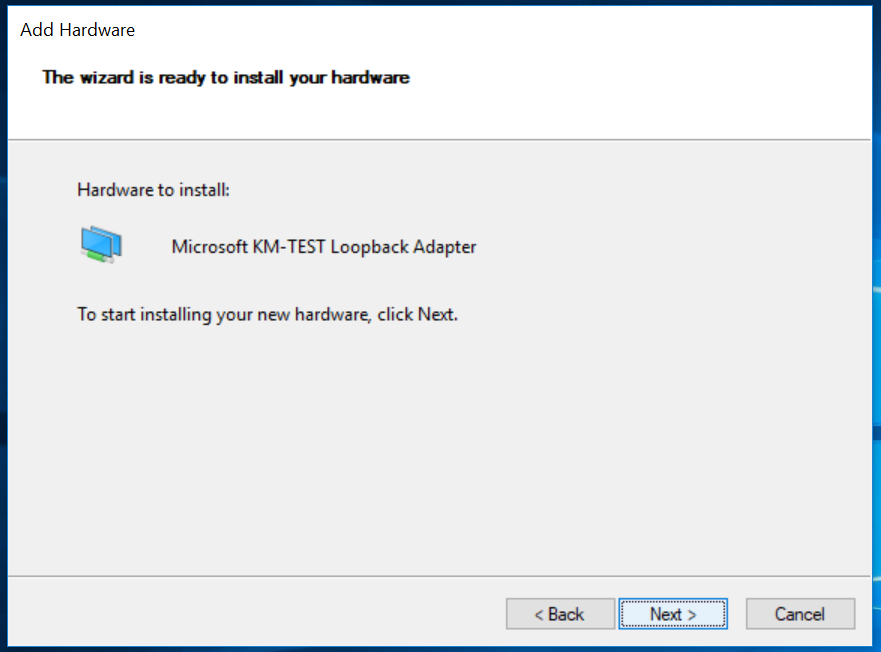Viewport: 881px width, 652px height.
Task: Cancel the Add Hardware wizard
Action: [x=800, y=614]
